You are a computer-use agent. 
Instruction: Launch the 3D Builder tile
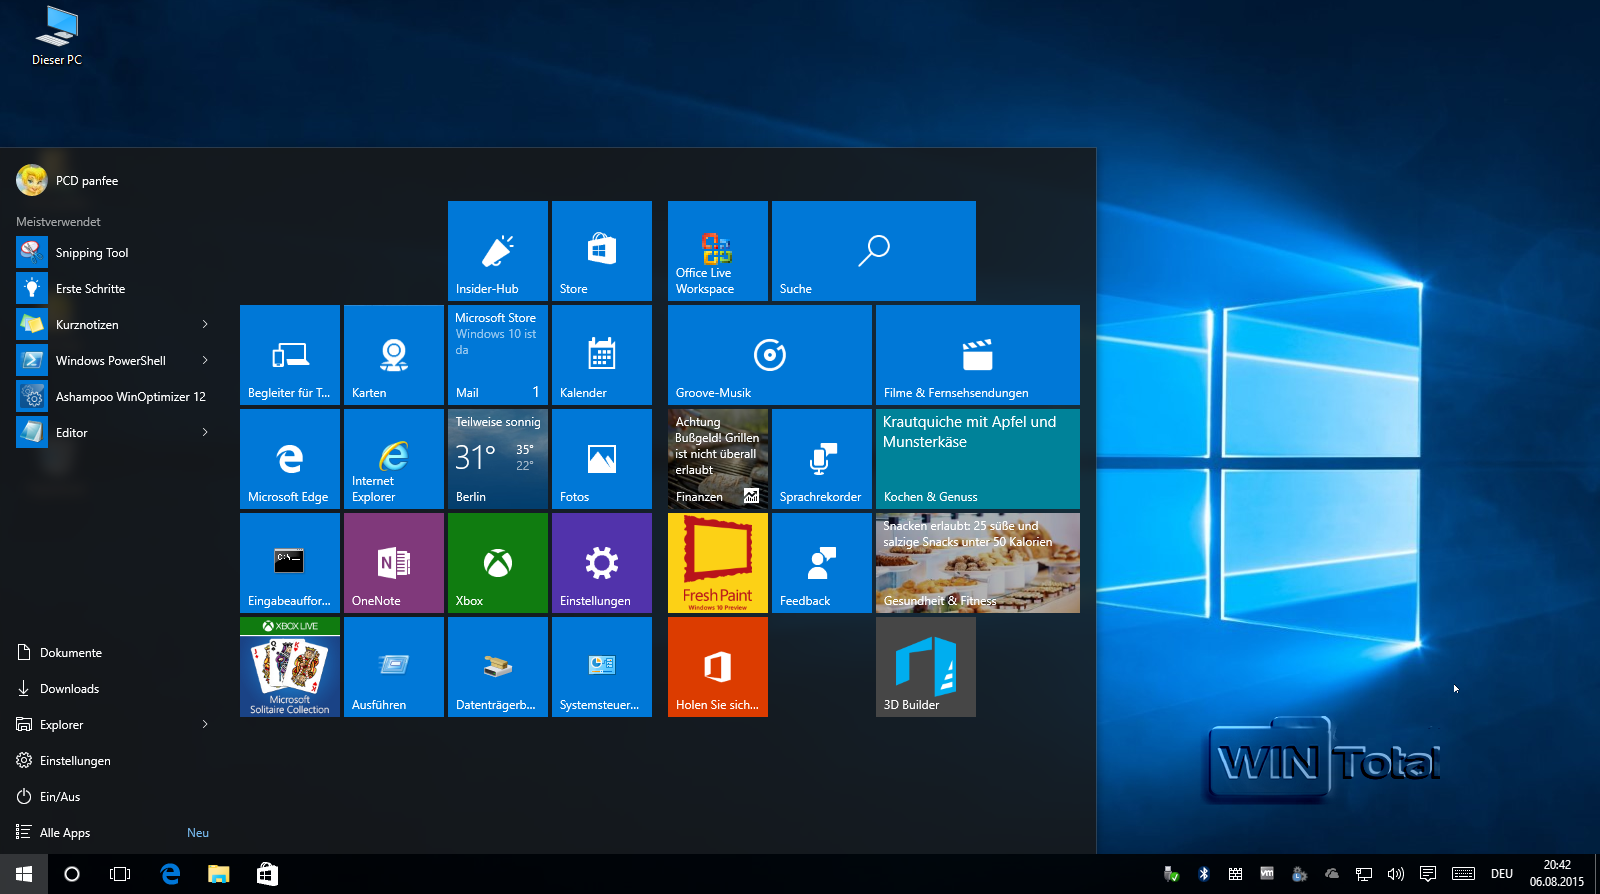[x=925, y=666]
